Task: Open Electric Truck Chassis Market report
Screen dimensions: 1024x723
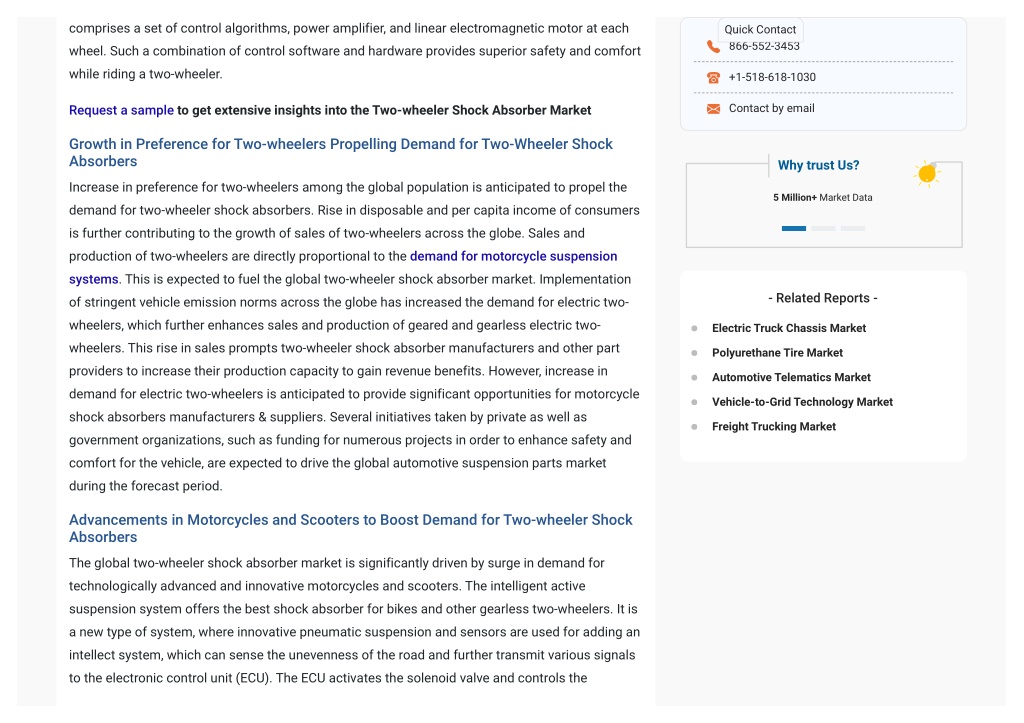Action: (x=789, y=329)
